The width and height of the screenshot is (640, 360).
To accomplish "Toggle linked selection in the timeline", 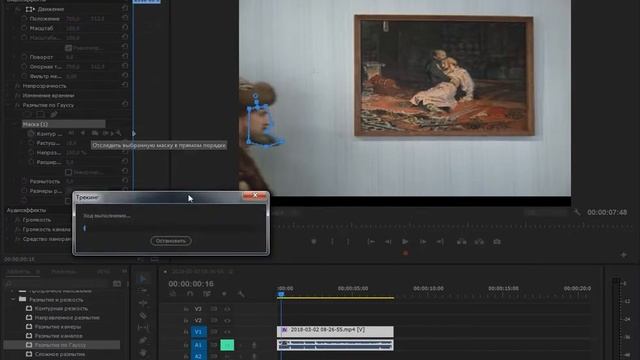I will [207, 294].
